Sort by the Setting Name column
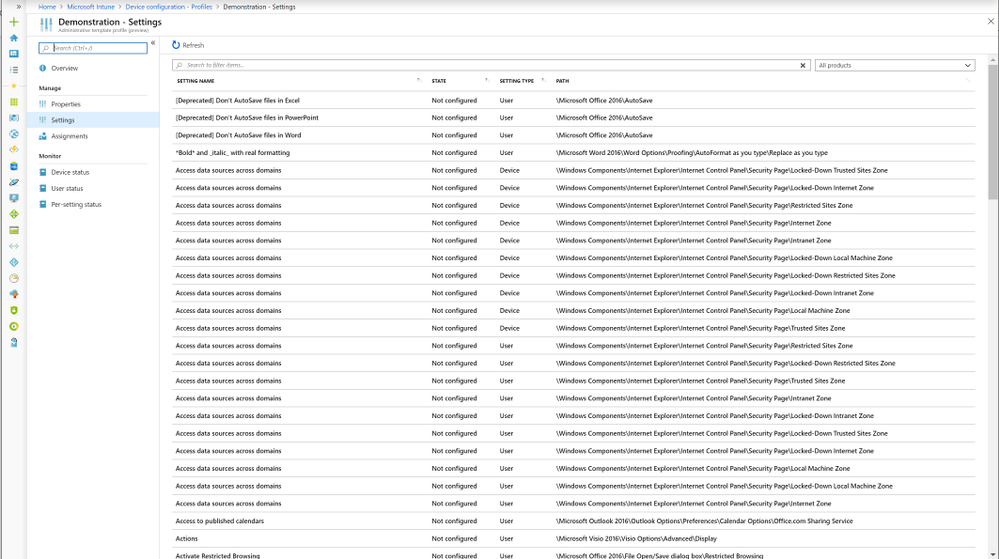 tap(196, 81)
